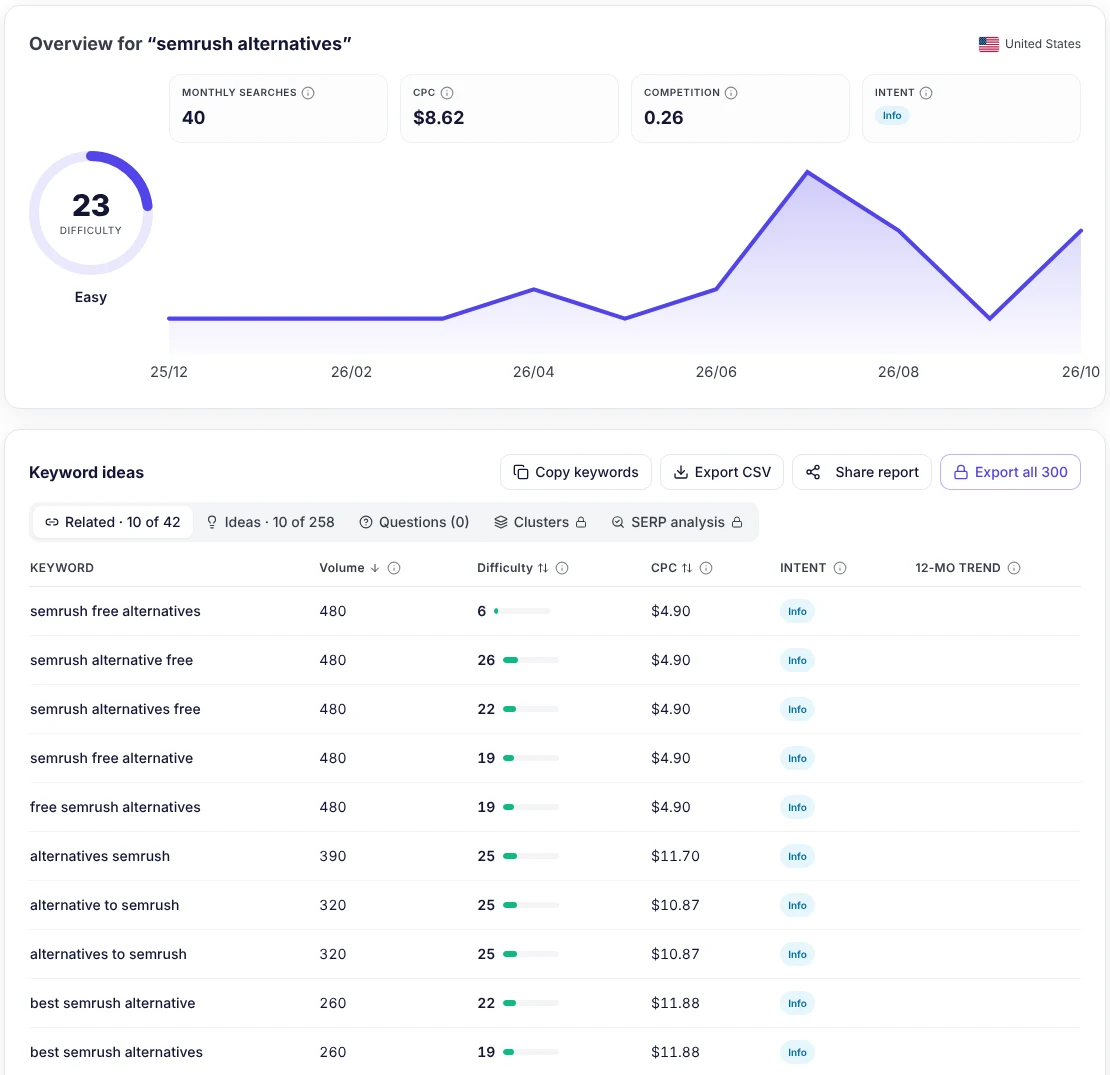Click keyword semrush alternative free
1110x1075 pixels.
(111, 660)
